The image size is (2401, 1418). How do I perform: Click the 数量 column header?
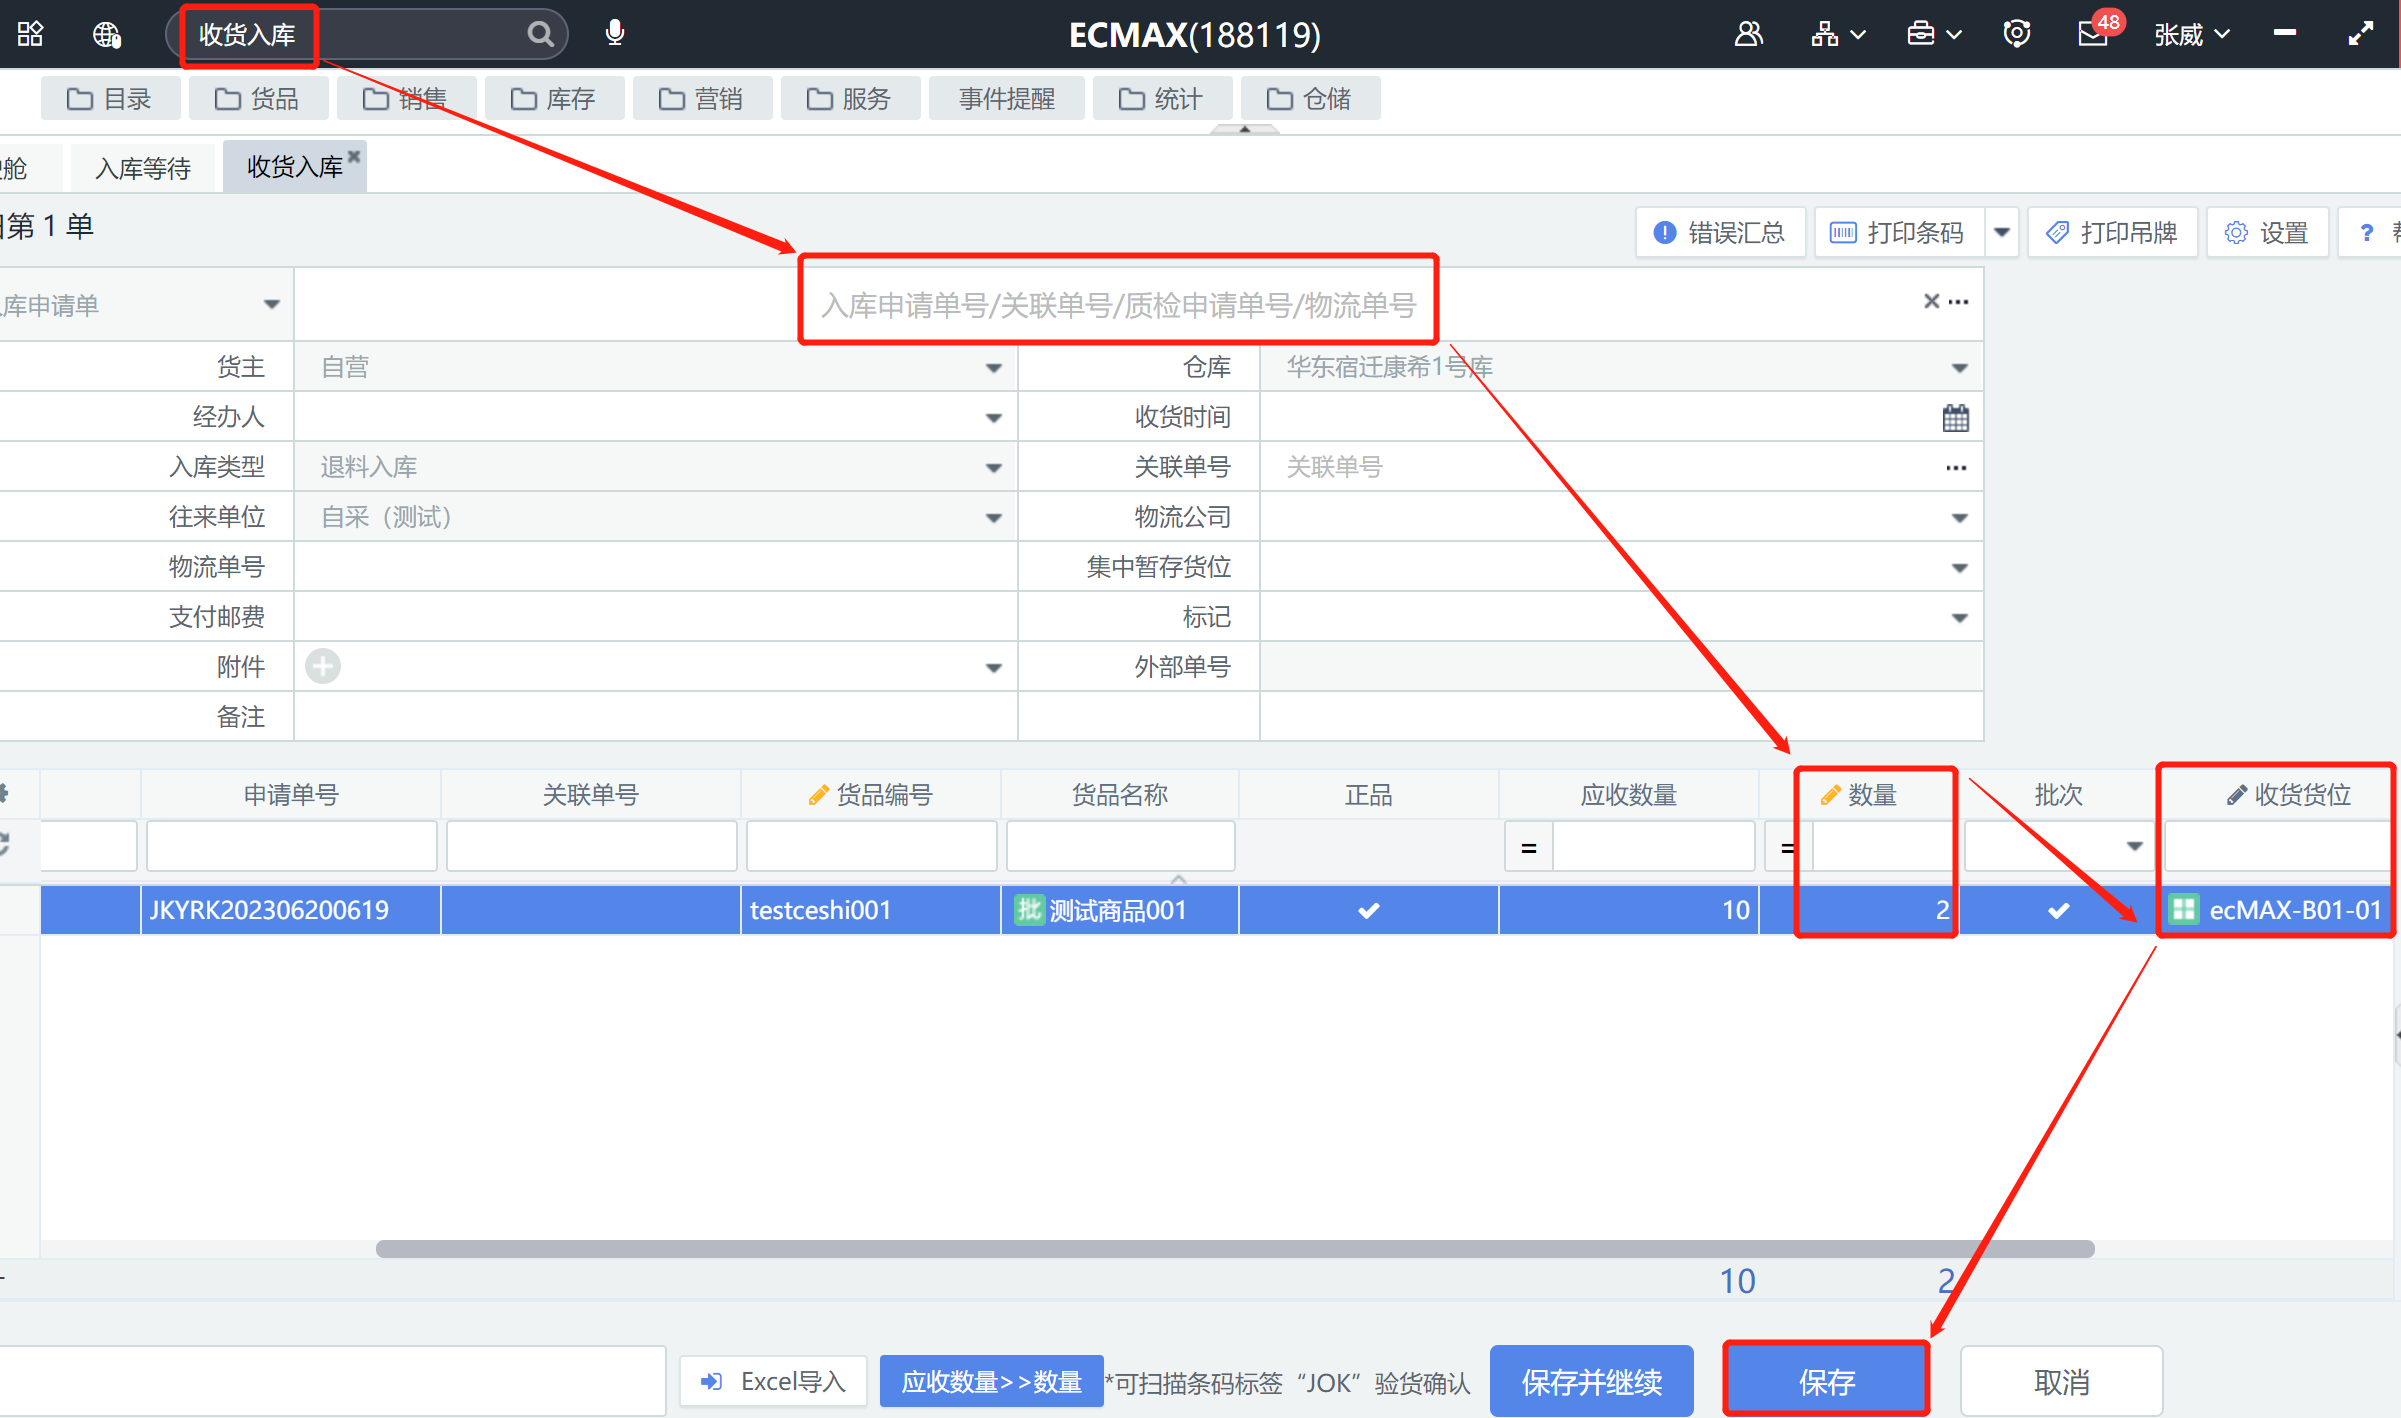click(x=1859, y=795)
